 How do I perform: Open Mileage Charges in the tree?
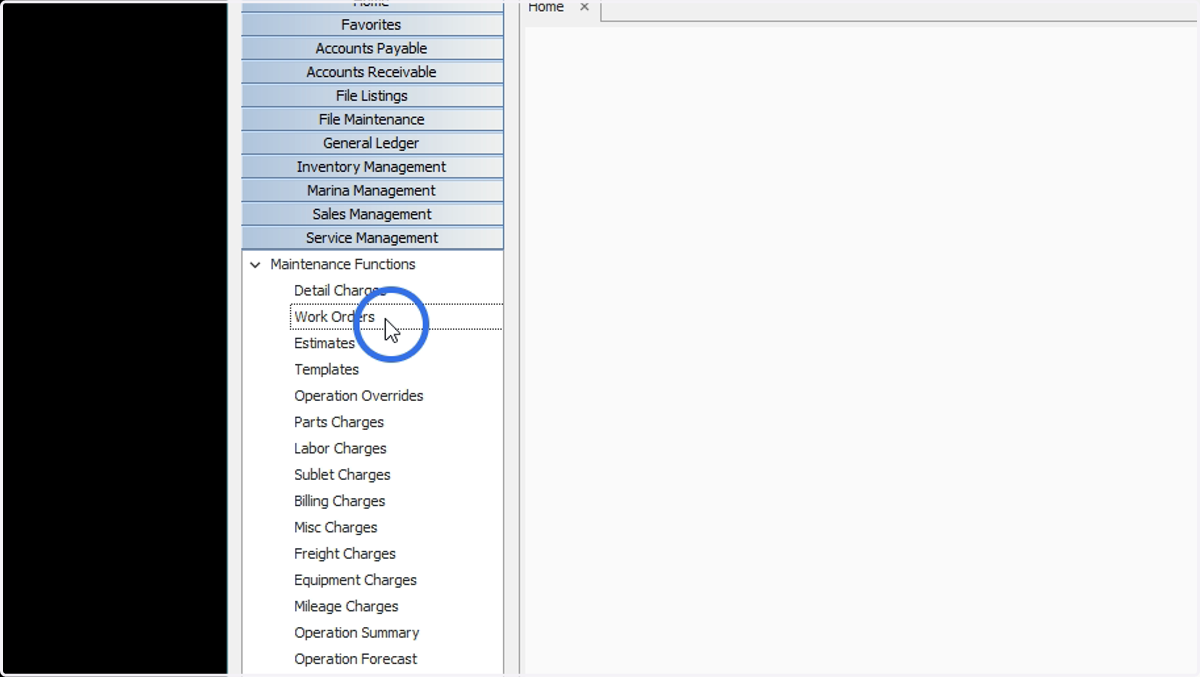[346, 606]
